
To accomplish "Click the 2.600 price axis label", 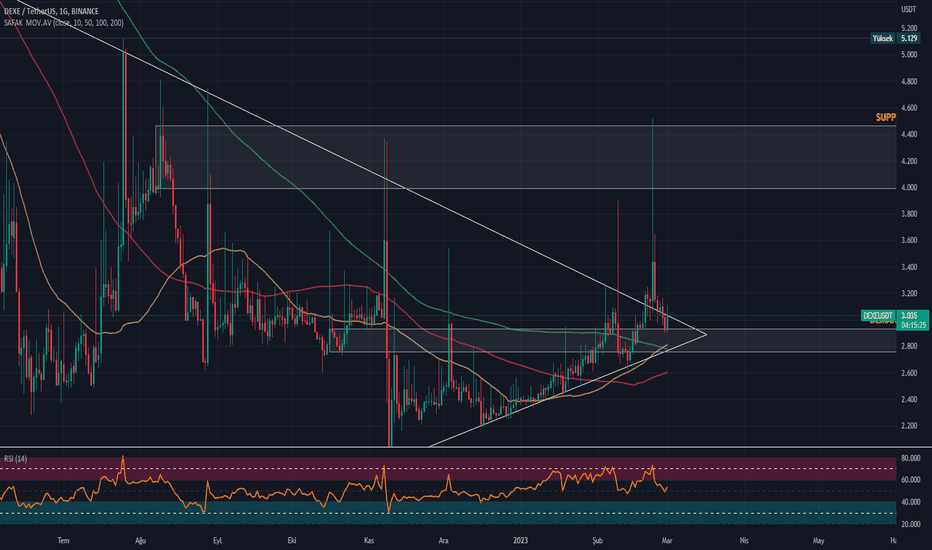I will 909,373.
